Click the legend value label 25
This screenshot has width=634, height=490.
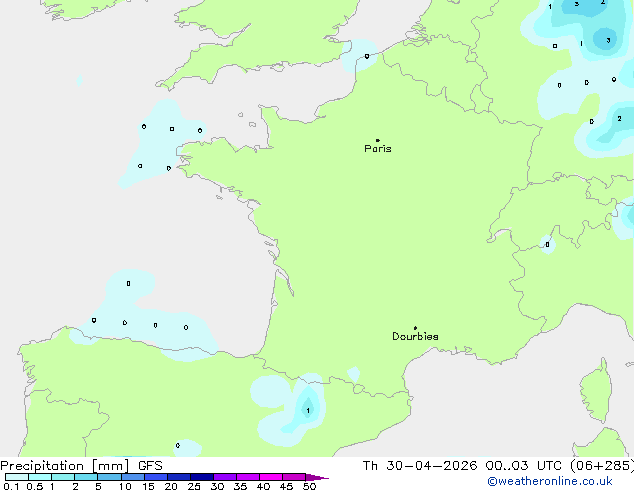click(194, 486)
